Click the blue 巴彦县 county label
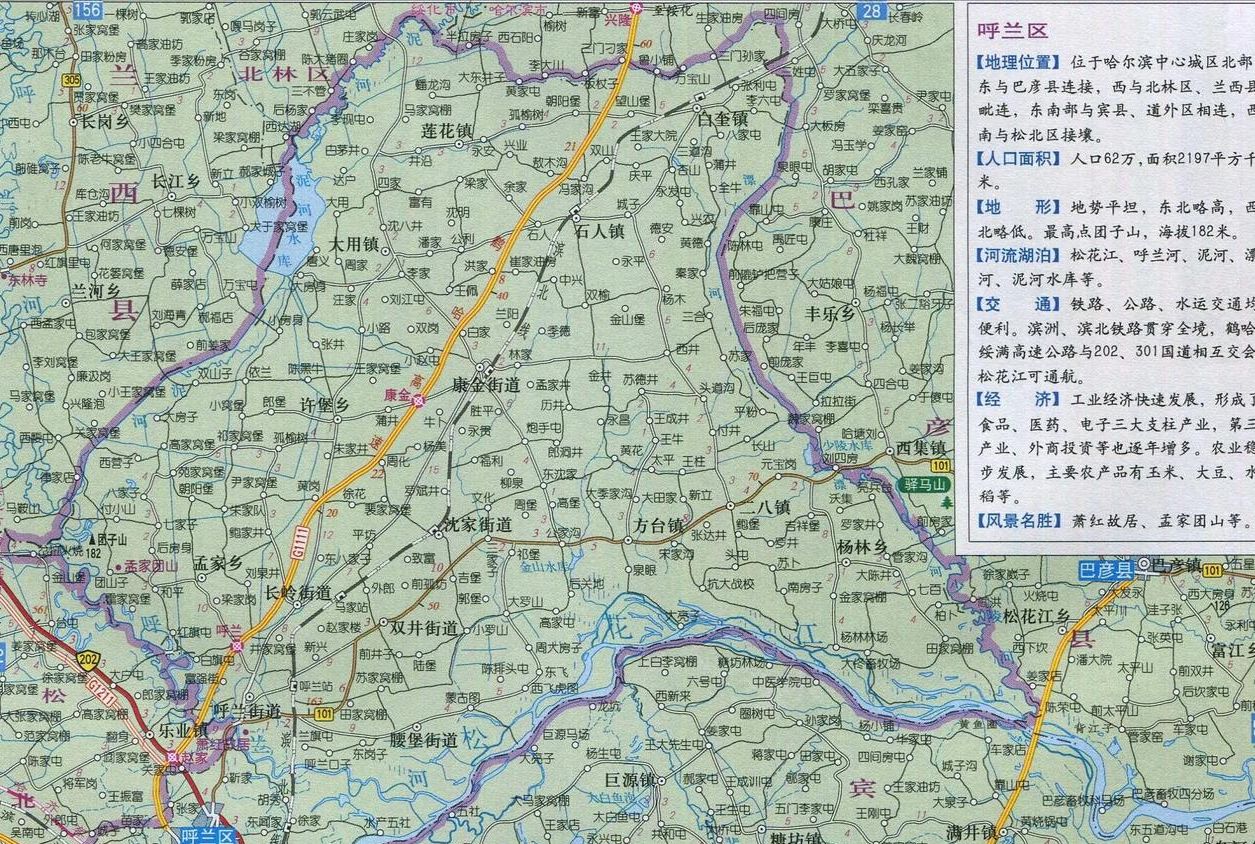The image size is (1255, 844). [1106, 570]
